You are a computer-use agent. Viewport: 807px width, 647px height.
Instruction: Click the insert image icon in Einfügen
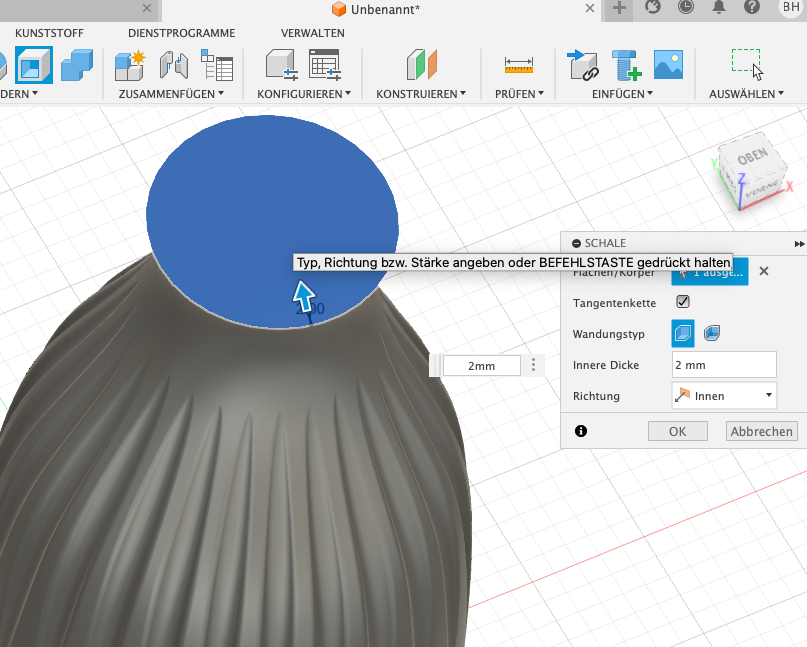coord(668,65)
